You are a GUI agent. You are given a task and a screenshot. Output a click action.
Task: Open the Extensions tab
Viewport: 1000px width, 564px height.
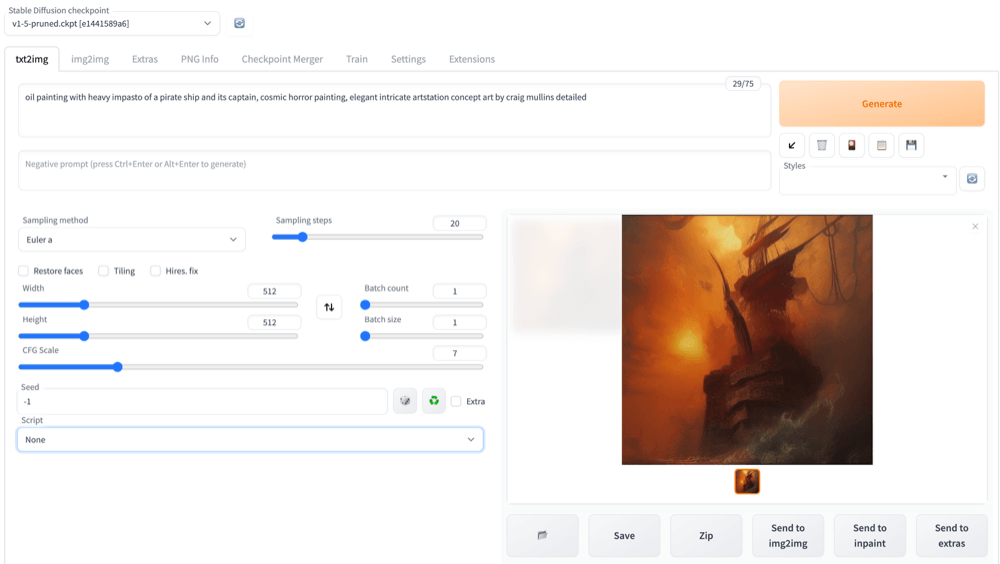coord(472,59)
